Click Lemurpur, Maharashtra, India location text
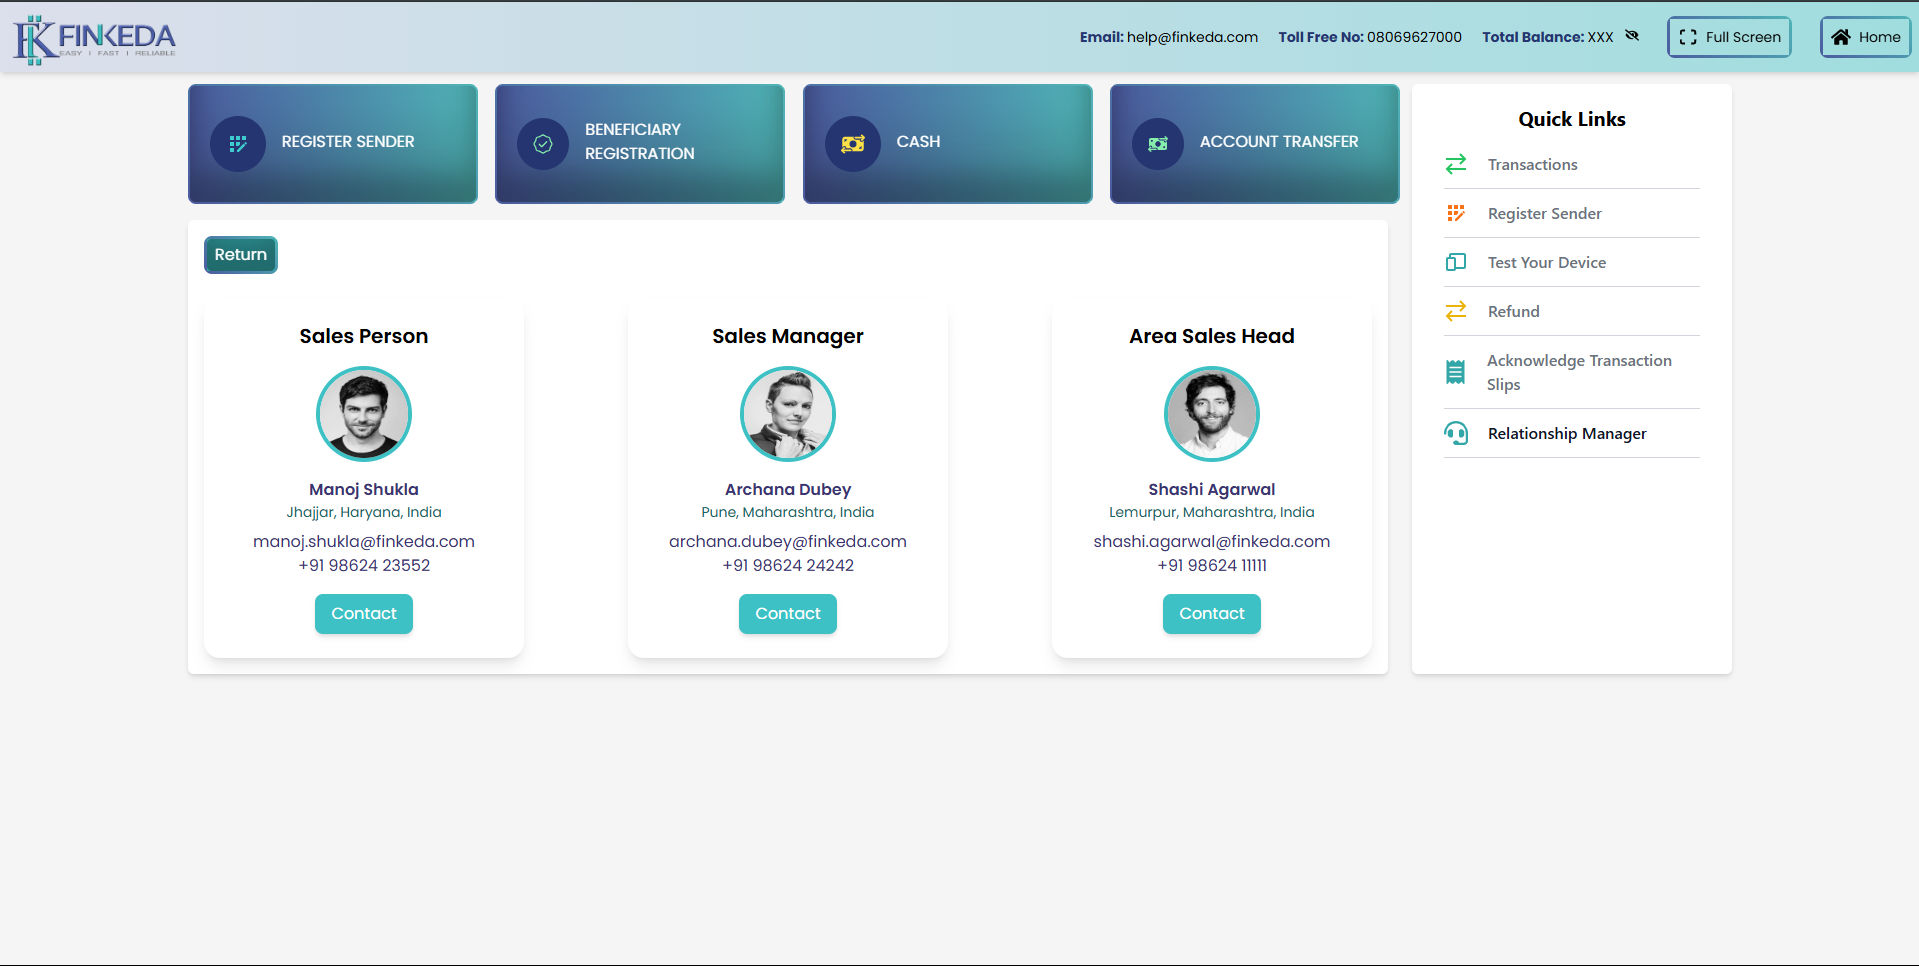 click(1212, 512)
